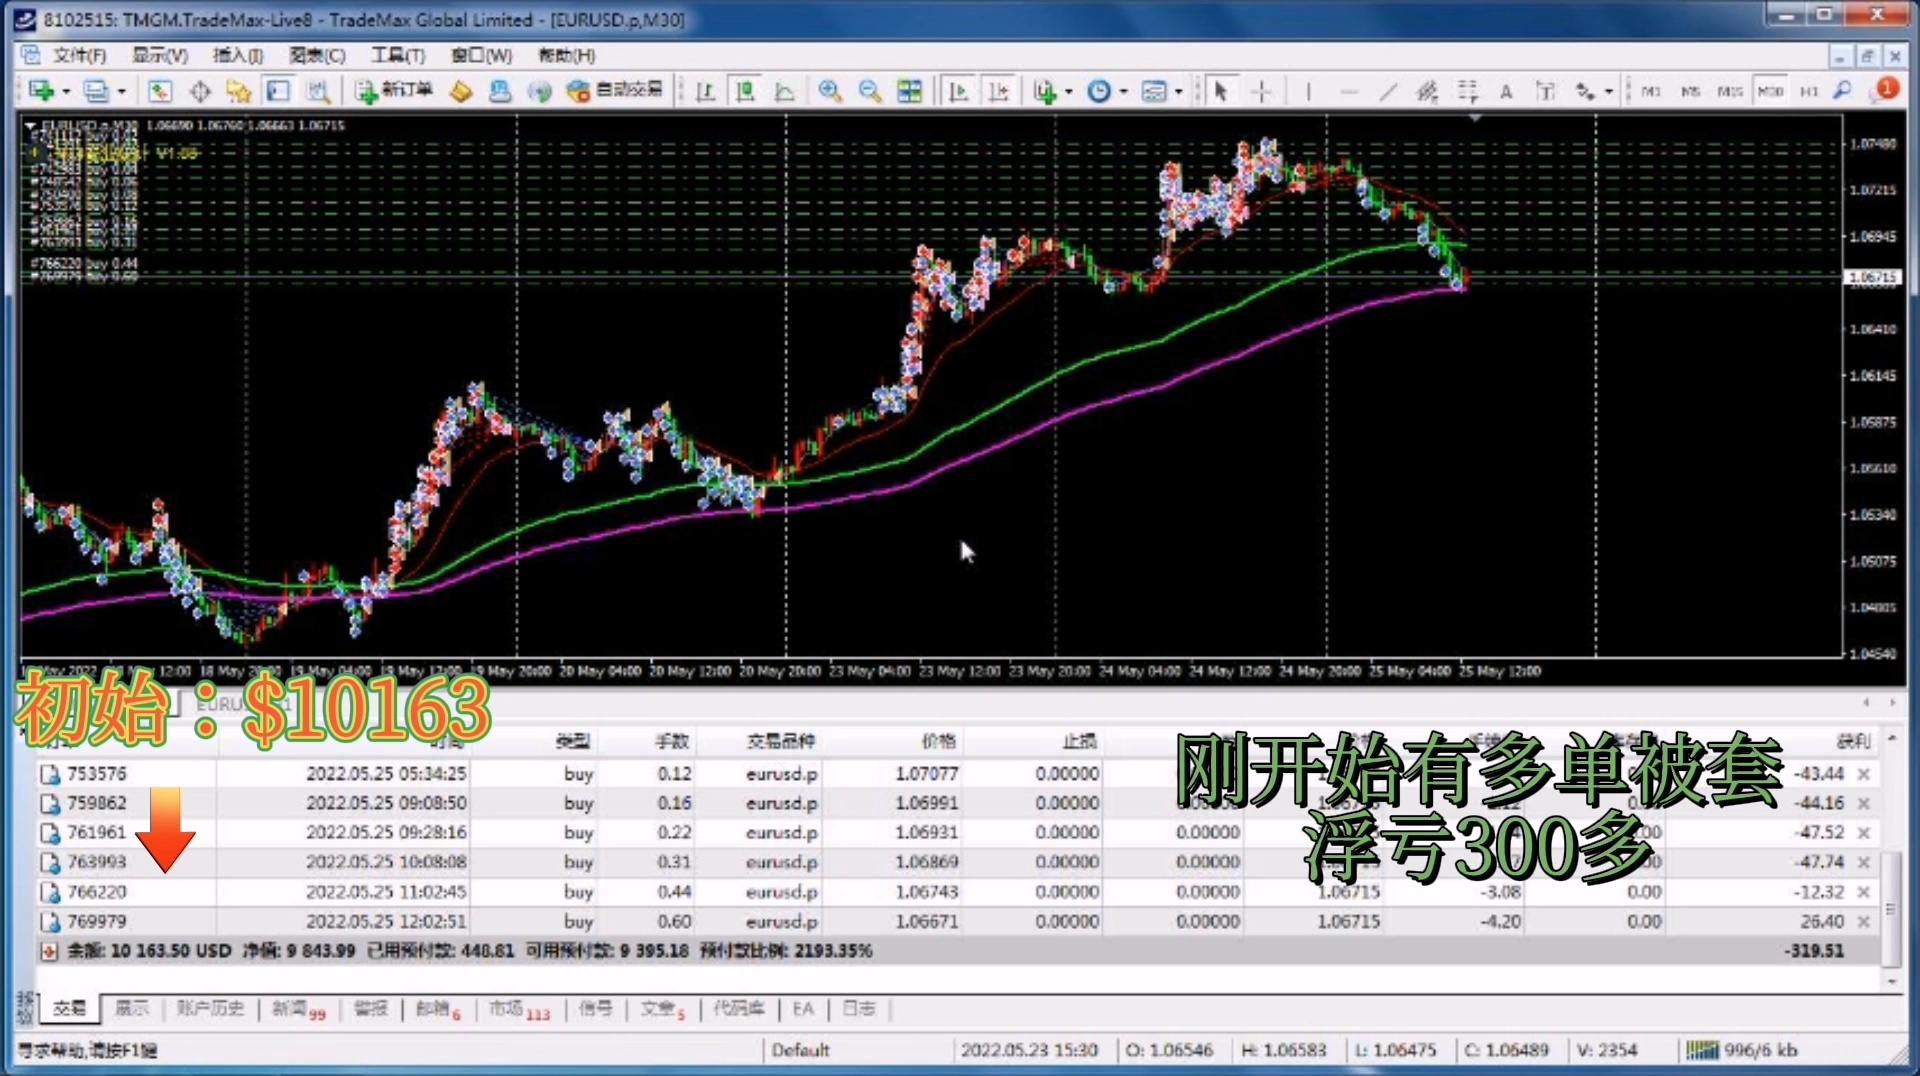Close order 753576 with its X button
This screenshot has height=1076, width=1920.
click(x=1863, y=774)
